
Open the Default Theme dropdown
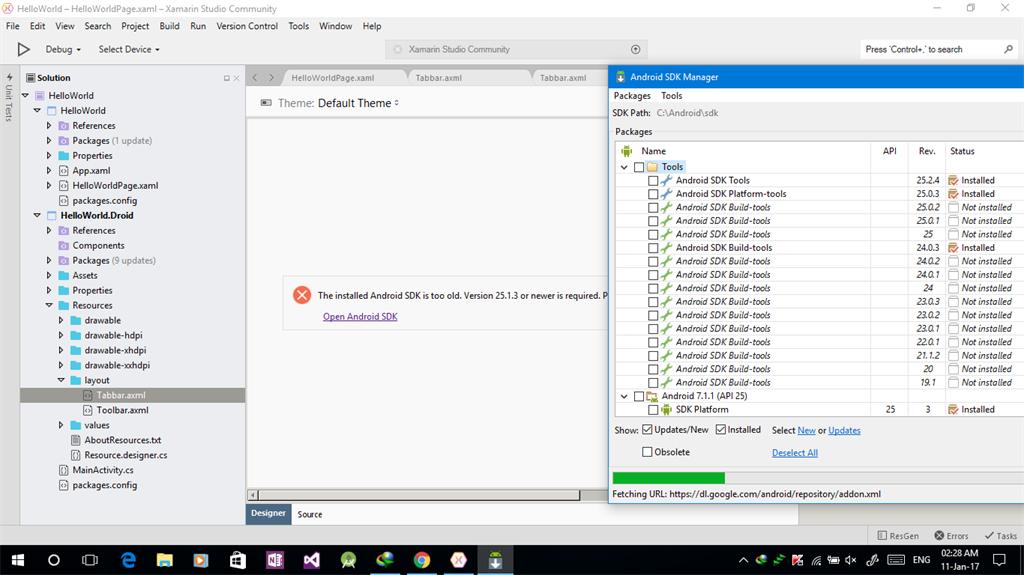pyautogui.click(x=358, y=103)
